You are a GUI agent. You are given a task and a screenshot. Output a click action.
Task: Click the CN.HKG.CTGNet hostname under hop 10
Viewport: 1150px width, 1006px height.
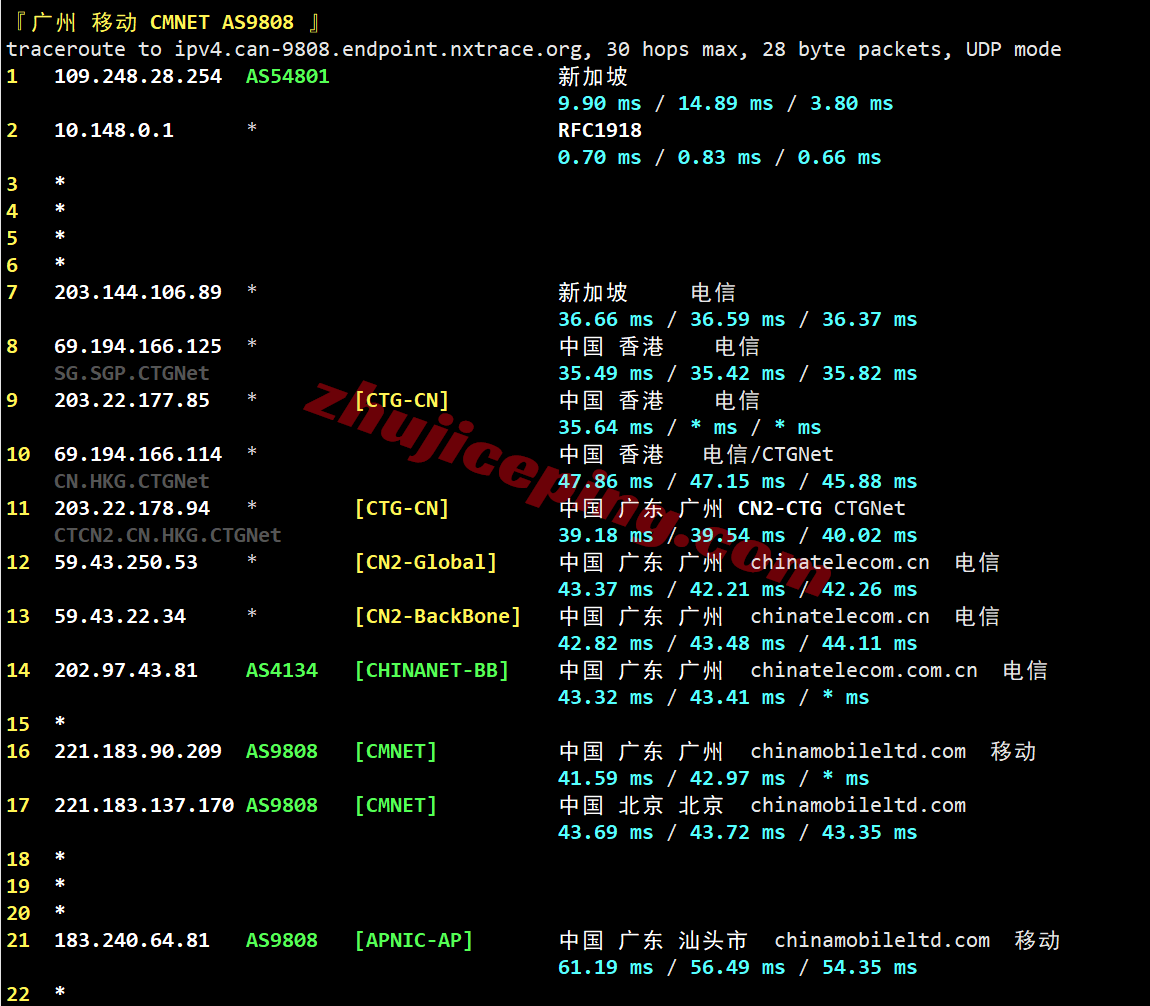(132, 481)
